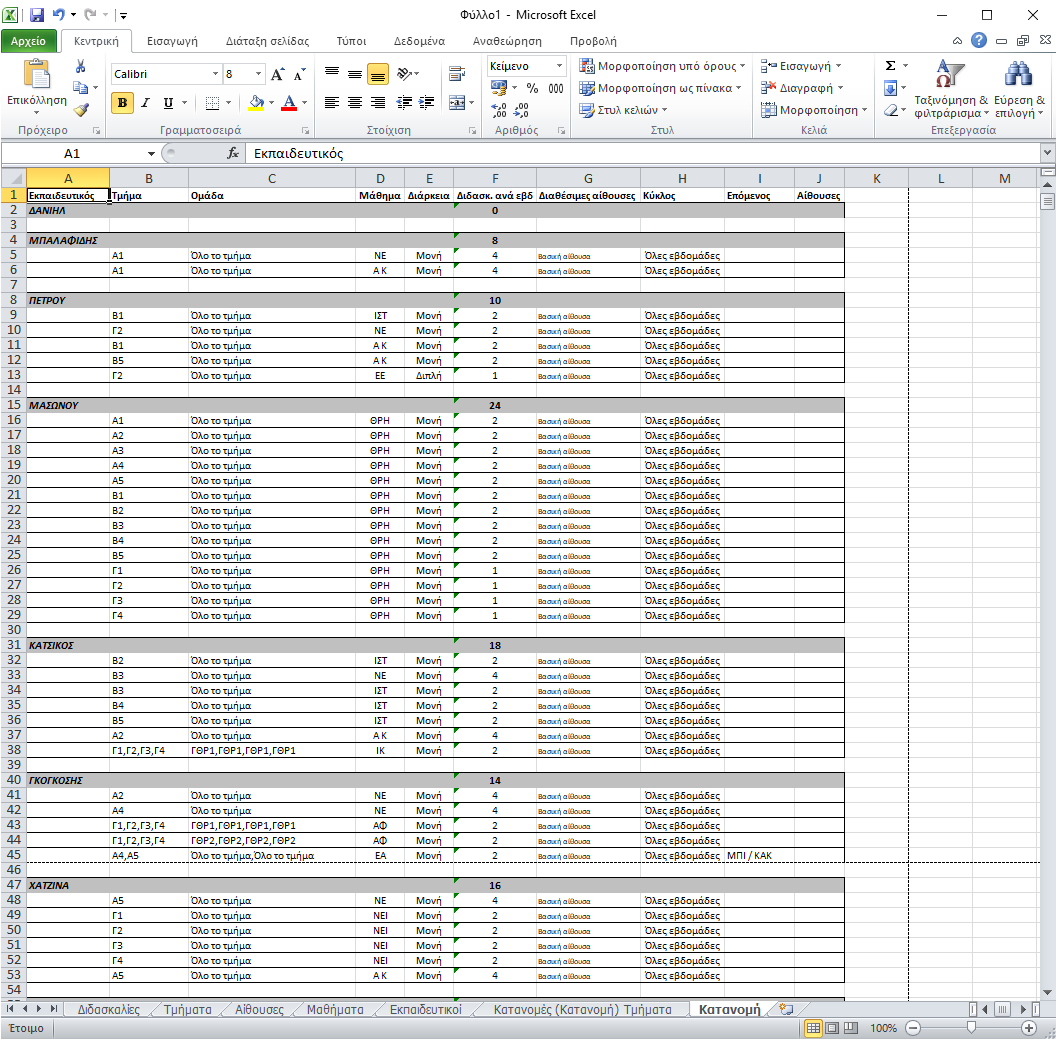
Task: Open the Name Box dropdown arrow
Action: pos(152,154)
